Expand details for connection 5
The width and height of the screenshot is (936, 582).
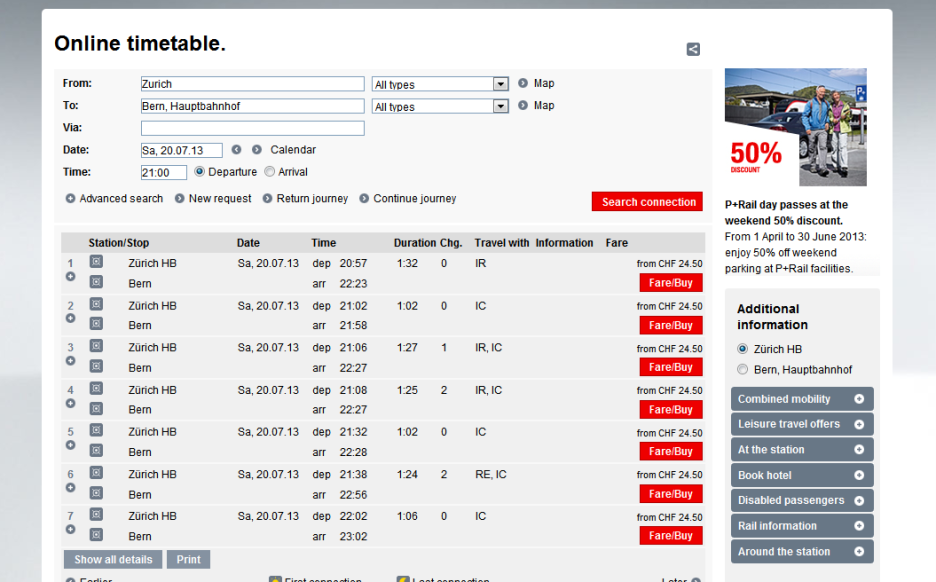(70, 445)
